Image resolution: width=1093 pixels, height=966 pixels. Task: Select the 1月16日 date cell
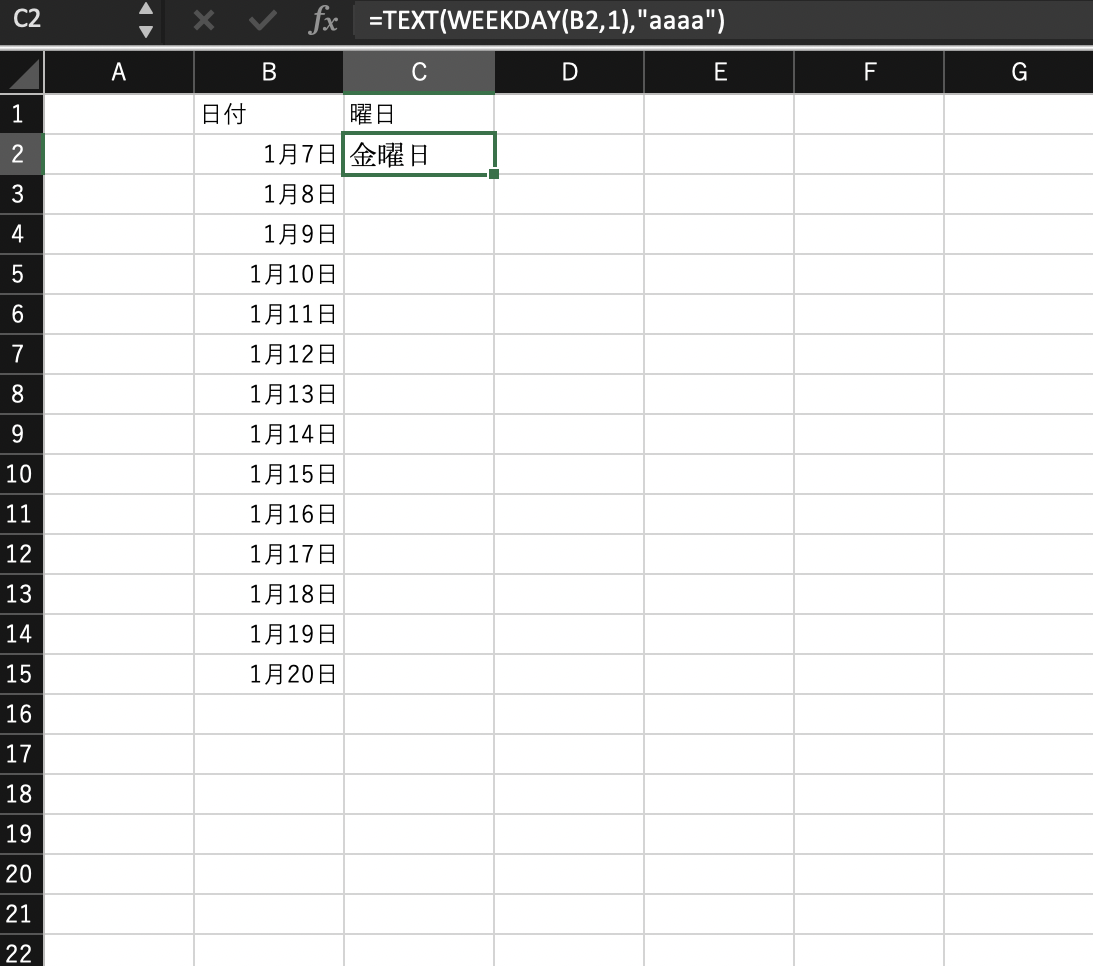(x=268, y=514)
